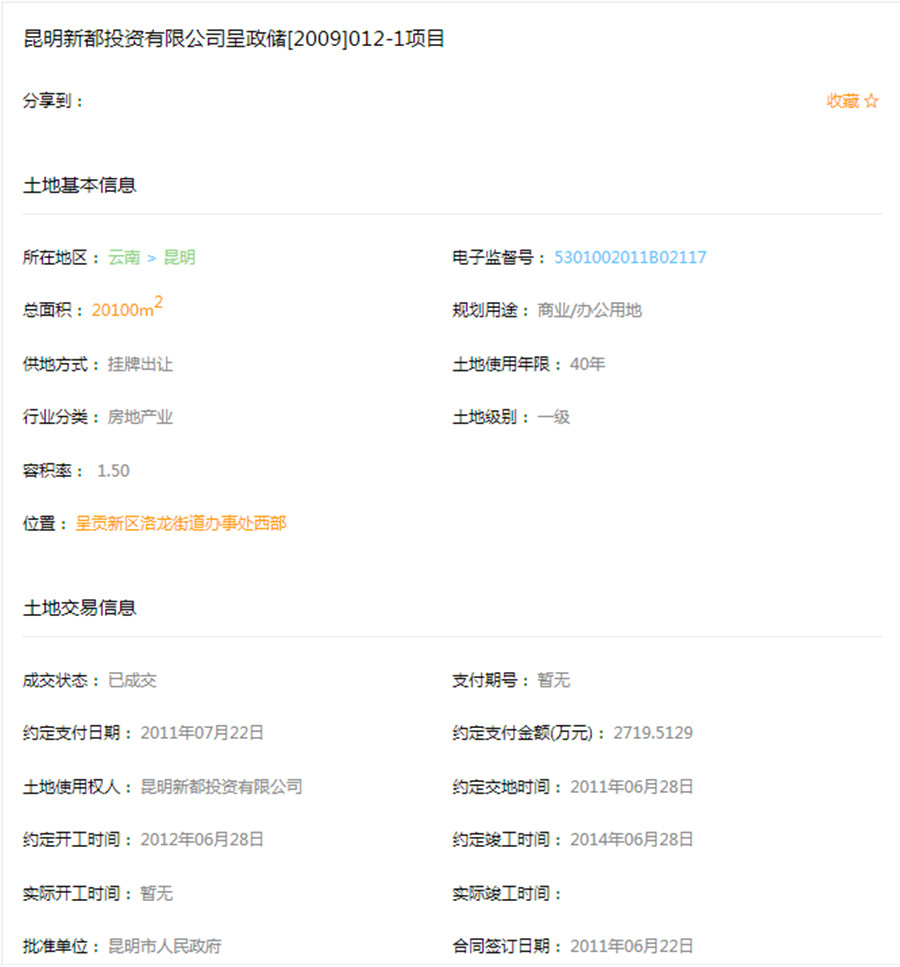900x967 pixels.
Task: Open the 昆明 city link
Action: point(181,257)
